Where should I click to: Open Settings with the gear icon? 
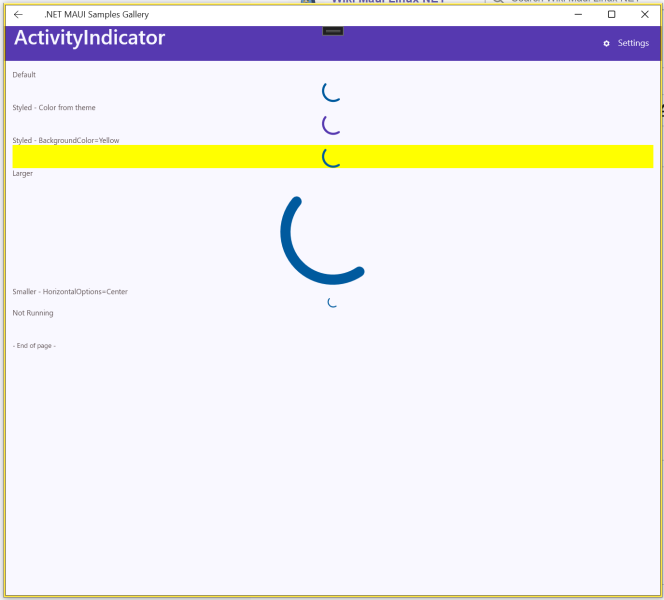pyautogui.click(x=606, y=44)
